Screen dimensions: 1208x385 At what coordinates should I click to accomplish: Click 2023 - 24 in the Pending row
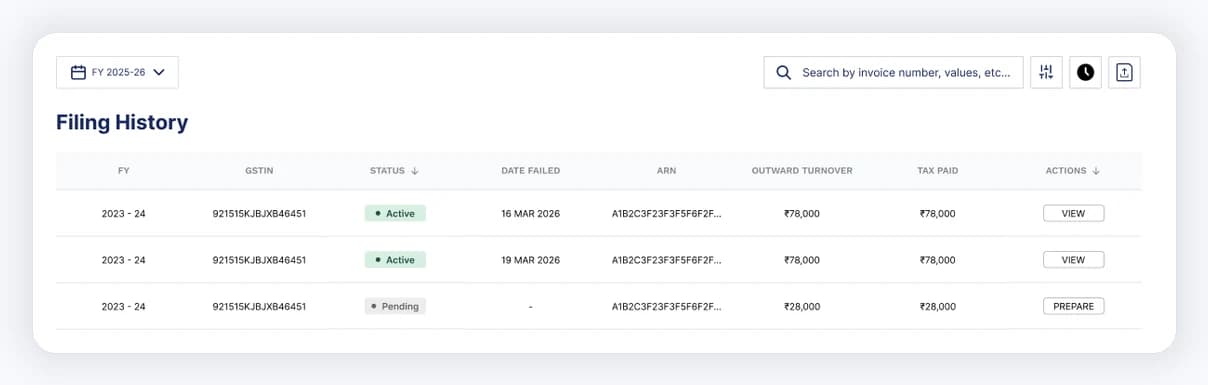pos(123,307)
